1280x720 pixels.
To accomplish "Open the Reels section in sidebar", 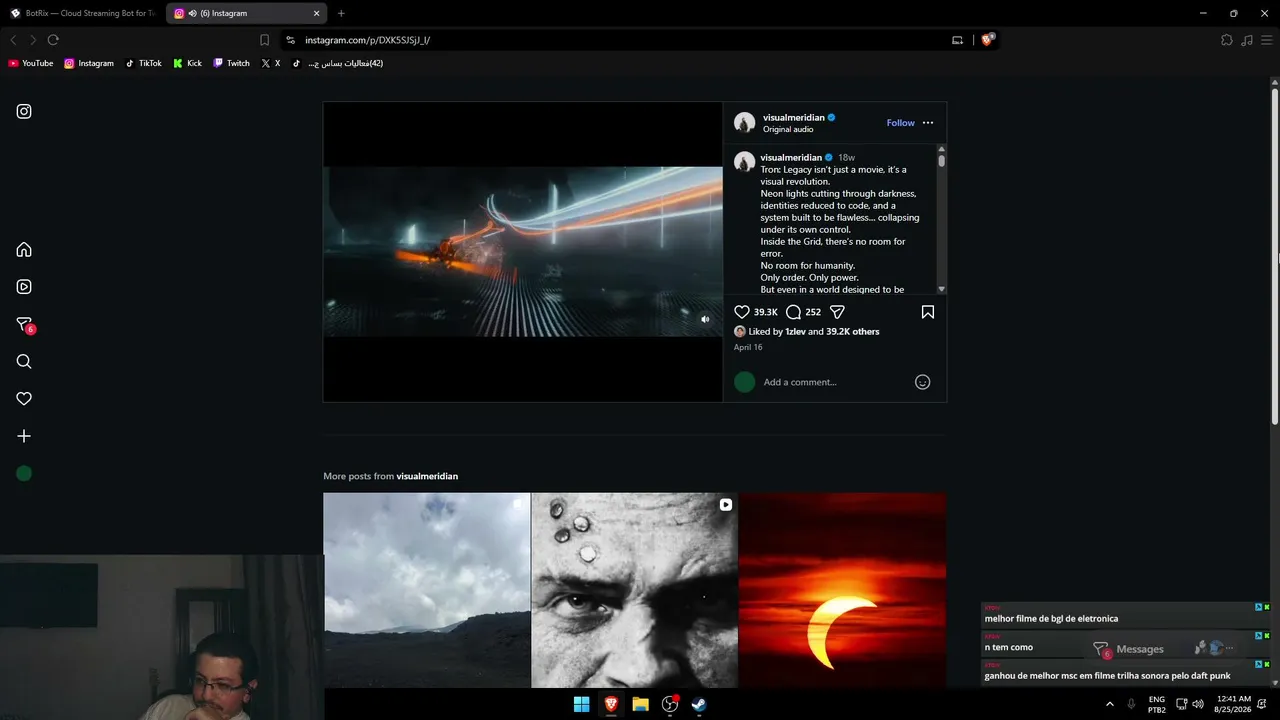I will pyautogui.click(x=24, y=287).
